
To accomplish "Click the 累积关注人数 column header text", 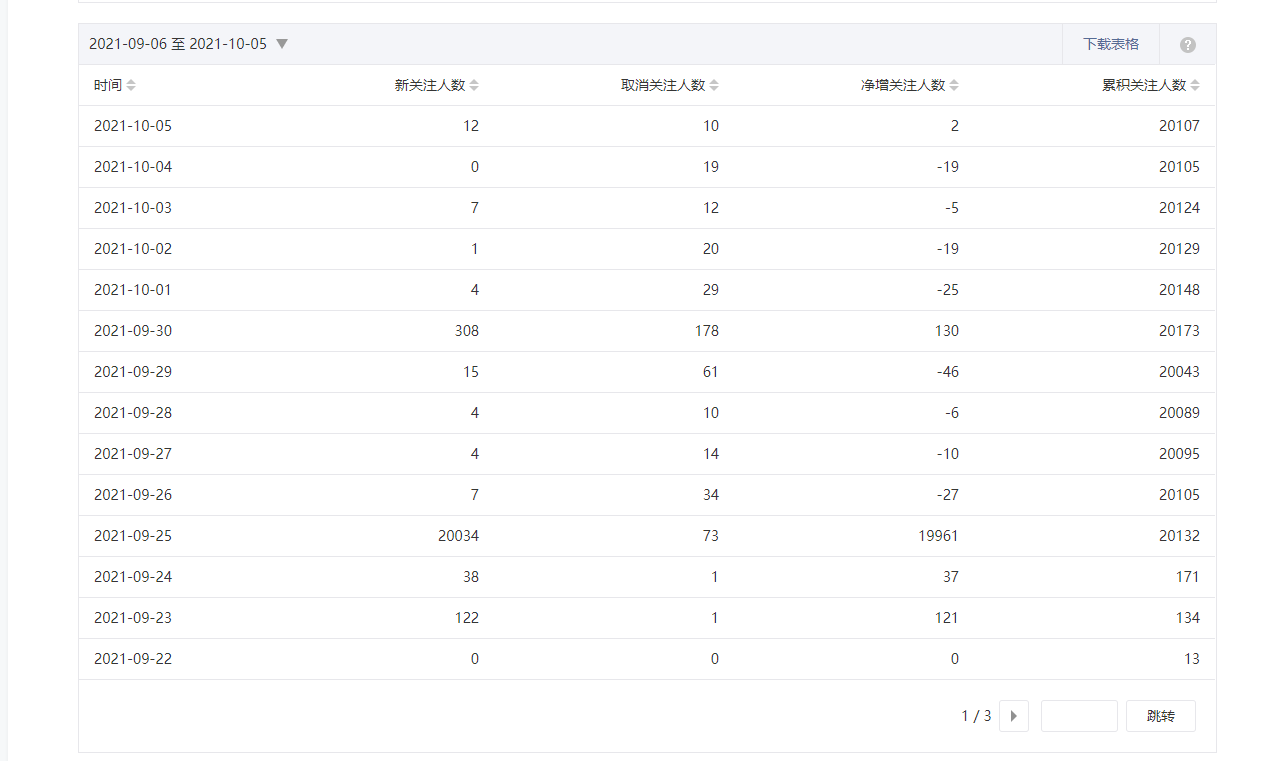I will tap(1144, 86).
